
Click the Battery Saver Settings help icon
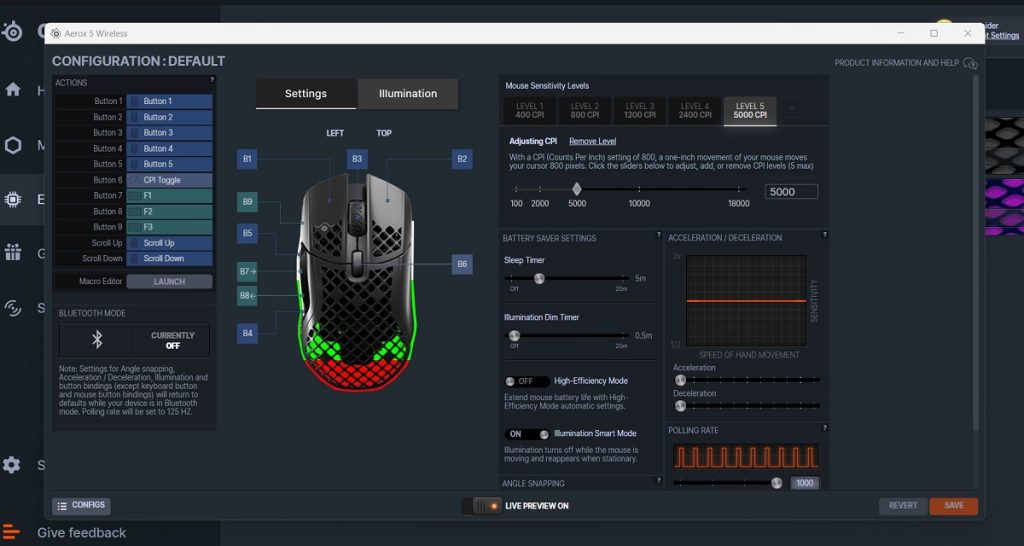pyautogui.click(x=658, y=235)
